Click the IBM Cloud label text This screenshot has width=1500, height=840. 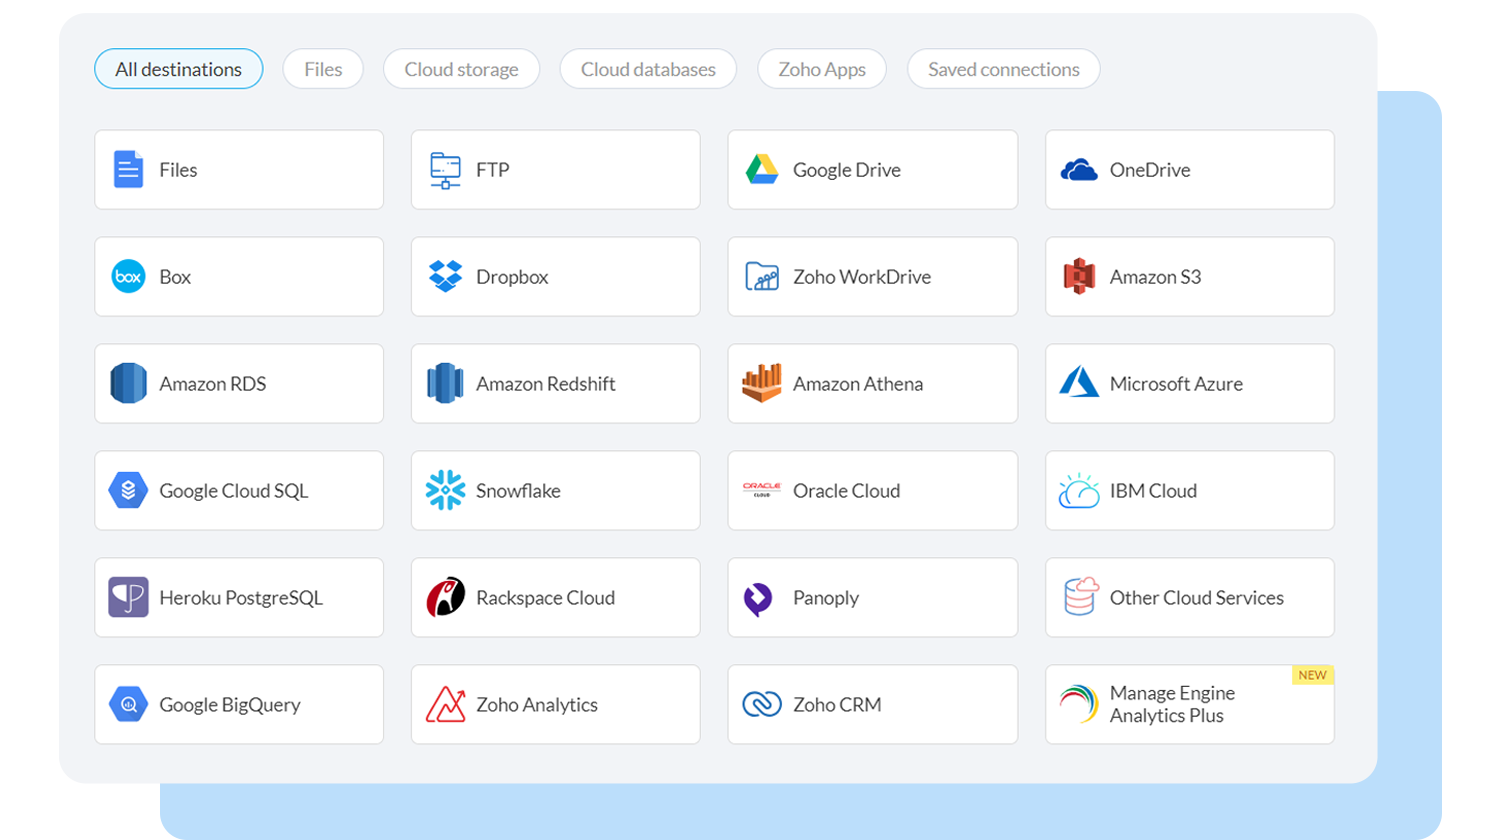1154,491
